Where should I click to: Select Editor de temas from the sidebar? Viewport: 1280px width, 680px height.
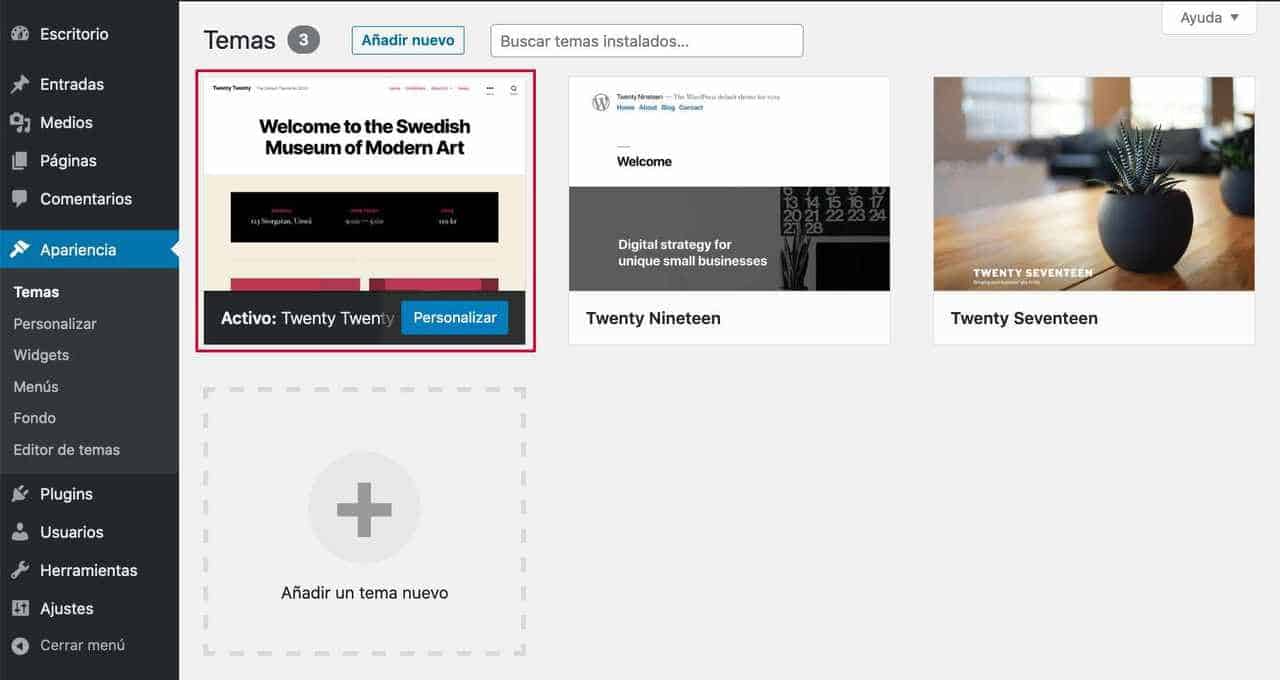(67, 449)
